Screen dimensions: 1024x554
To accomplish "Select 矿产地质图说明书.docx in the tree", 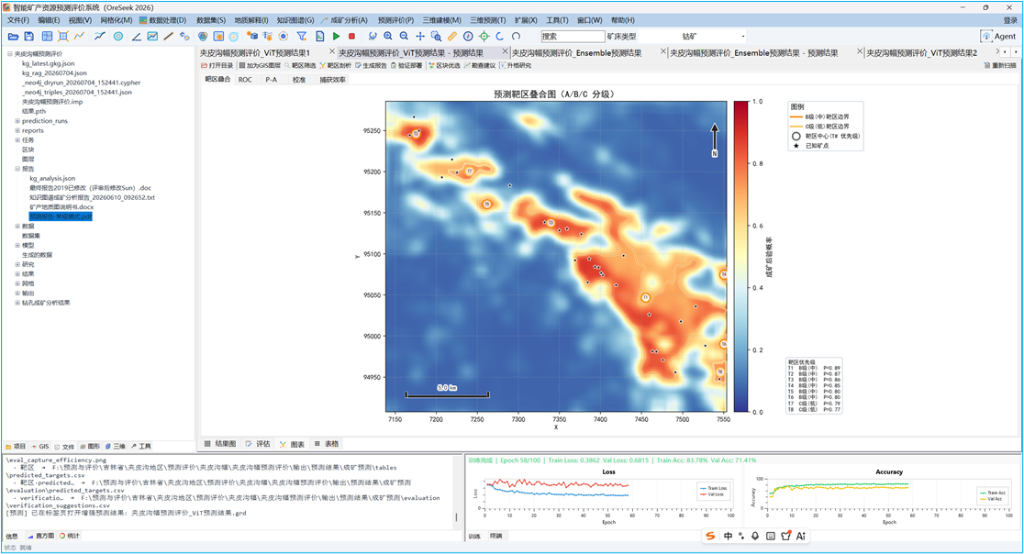I will tap(61, 206).
